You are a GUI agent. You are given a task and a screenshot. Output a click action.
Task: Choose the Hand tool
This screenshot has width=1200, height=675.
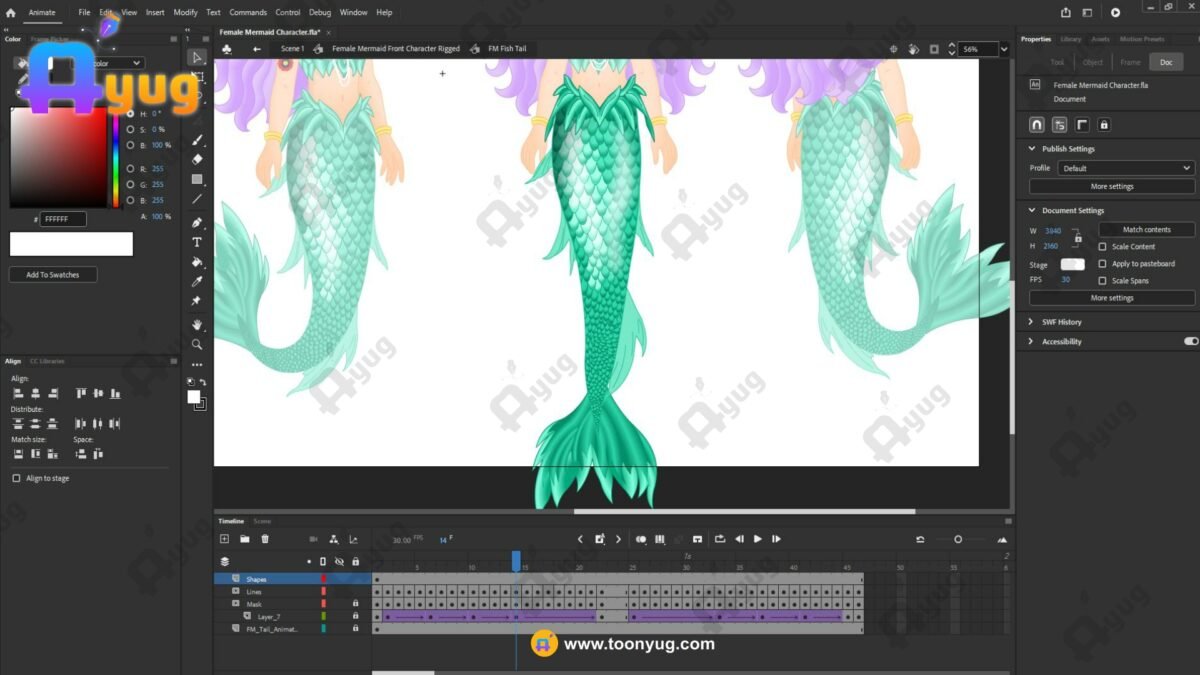197,324
